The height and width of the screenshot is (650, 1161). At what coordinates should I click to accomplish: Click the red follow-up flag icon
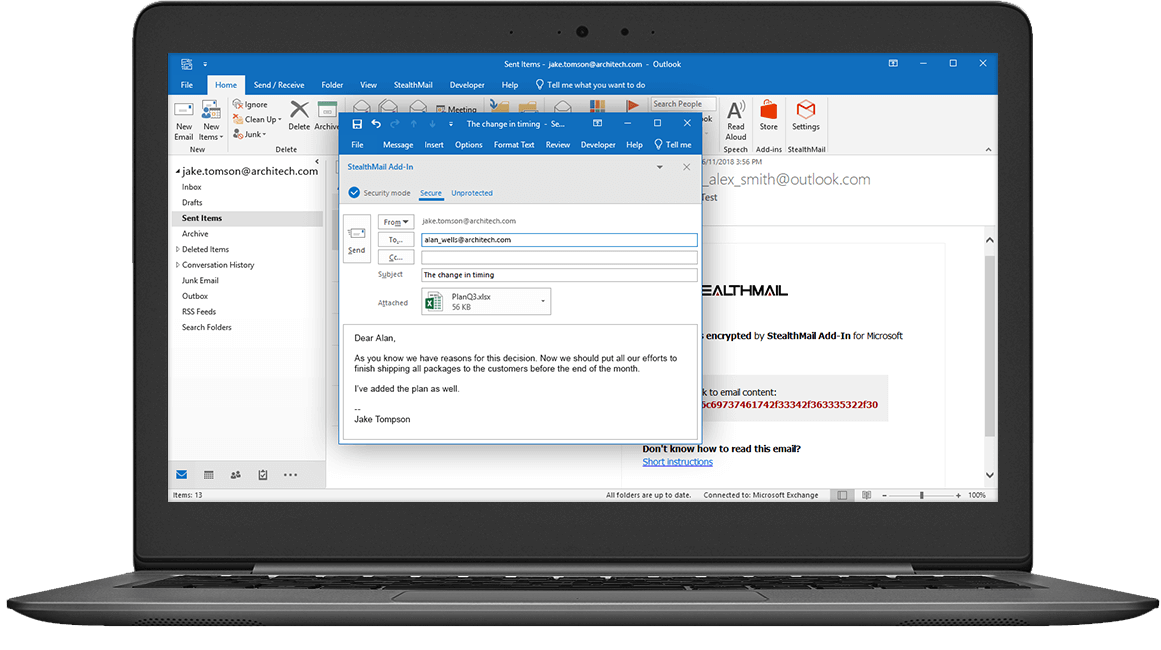click(632, 106)
